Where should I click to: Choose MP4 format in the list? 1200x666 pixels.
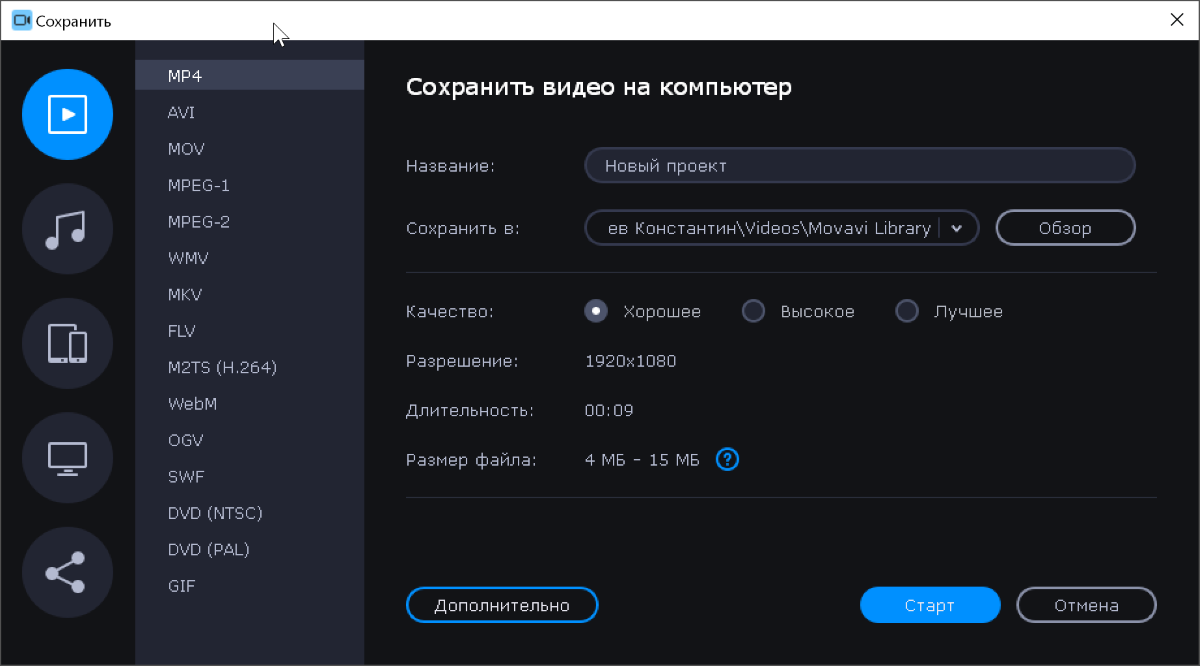[250, 75]
